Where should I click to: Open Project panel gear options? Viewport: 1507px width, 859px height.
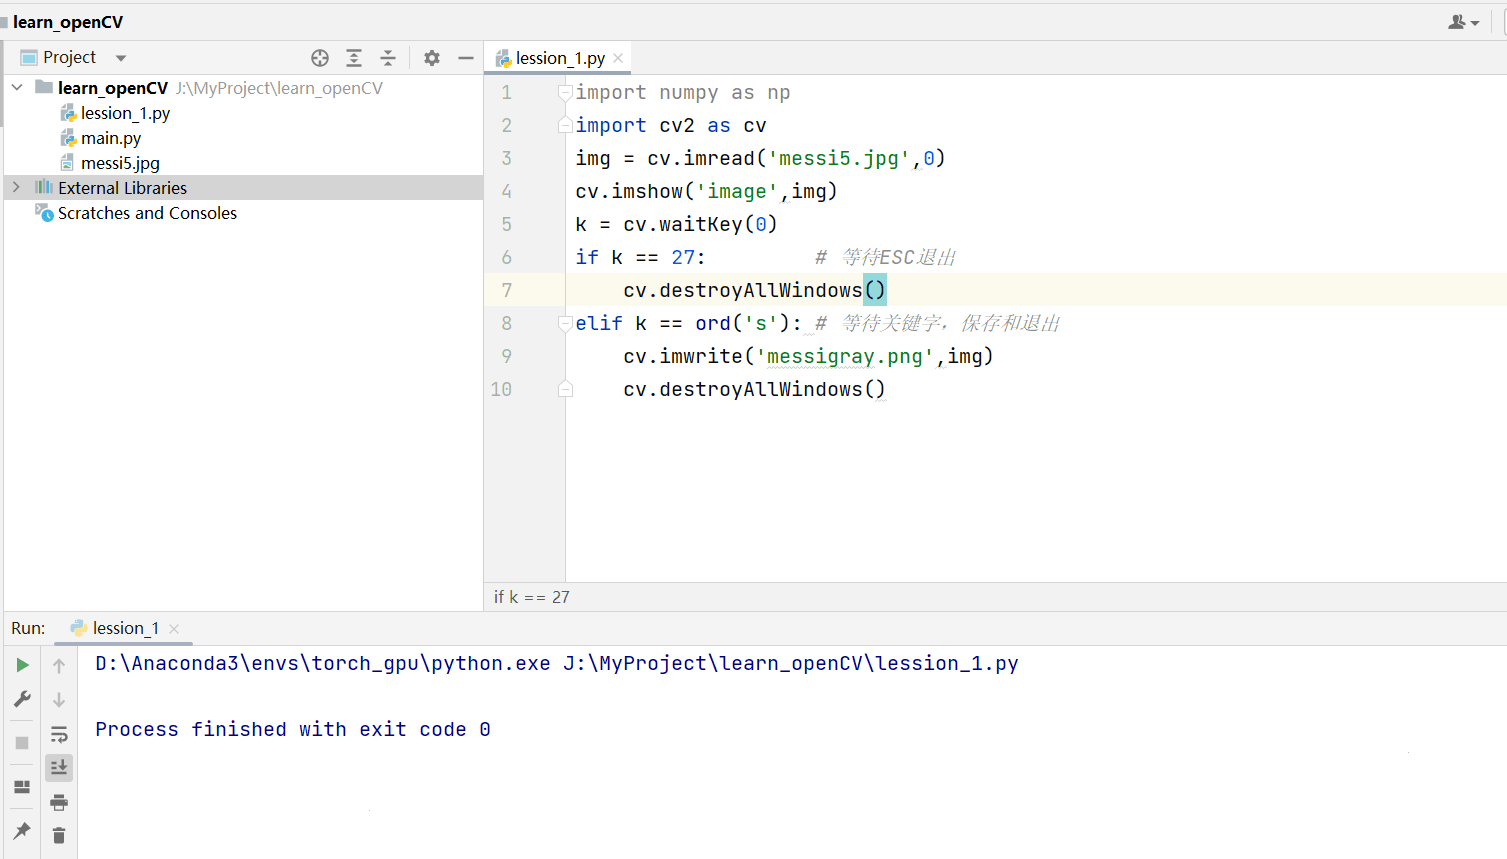432,58
